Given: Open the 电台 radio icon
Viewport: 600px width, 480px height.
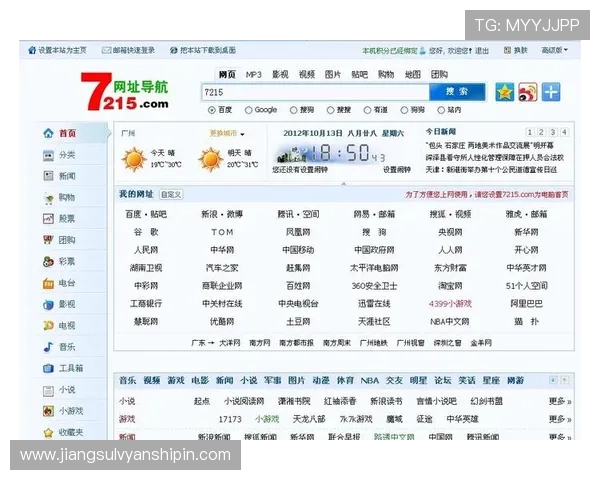Looking at the screenshot, I should point(48,284).
